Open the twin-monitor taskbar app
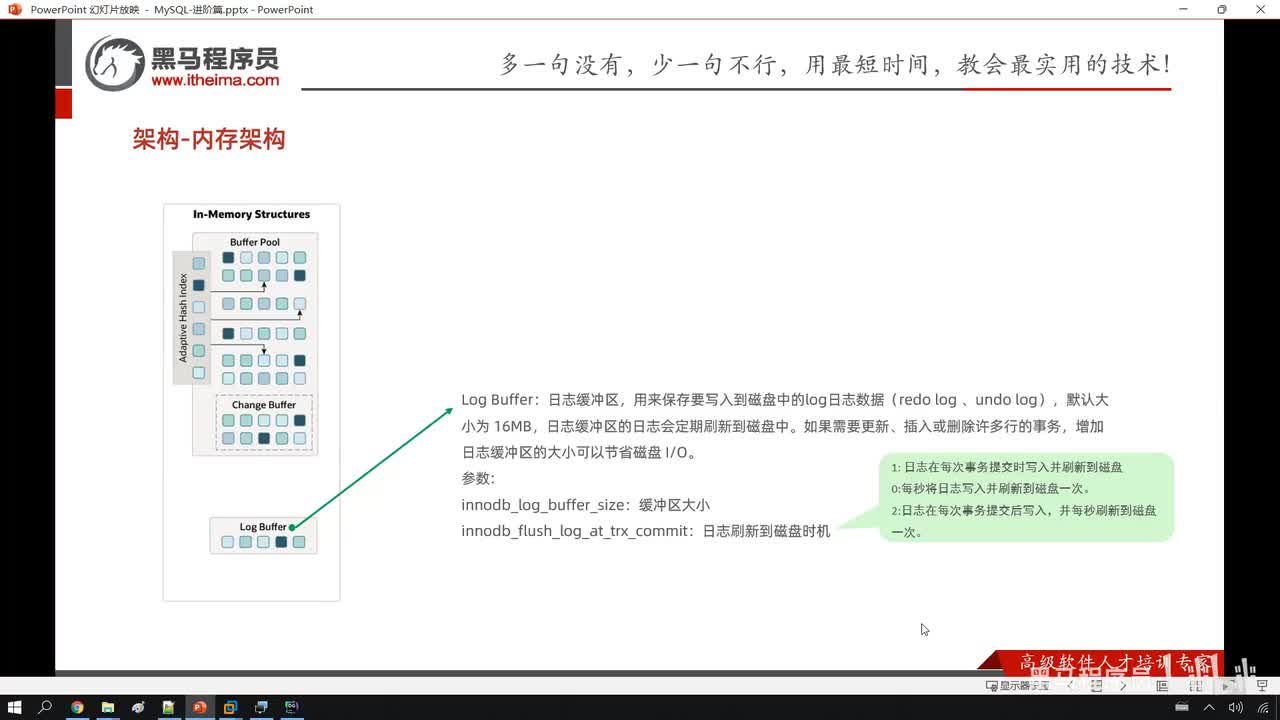The height and width of the screenshot is (720, 1280). tap(261, 707)
